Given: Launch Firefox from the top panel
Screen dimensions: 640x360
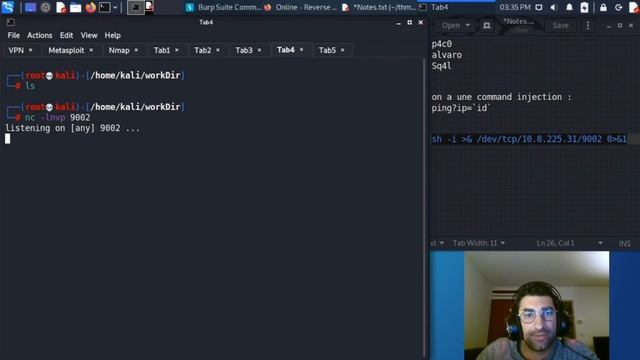Looking at the screenshot, I should (91, 7).
